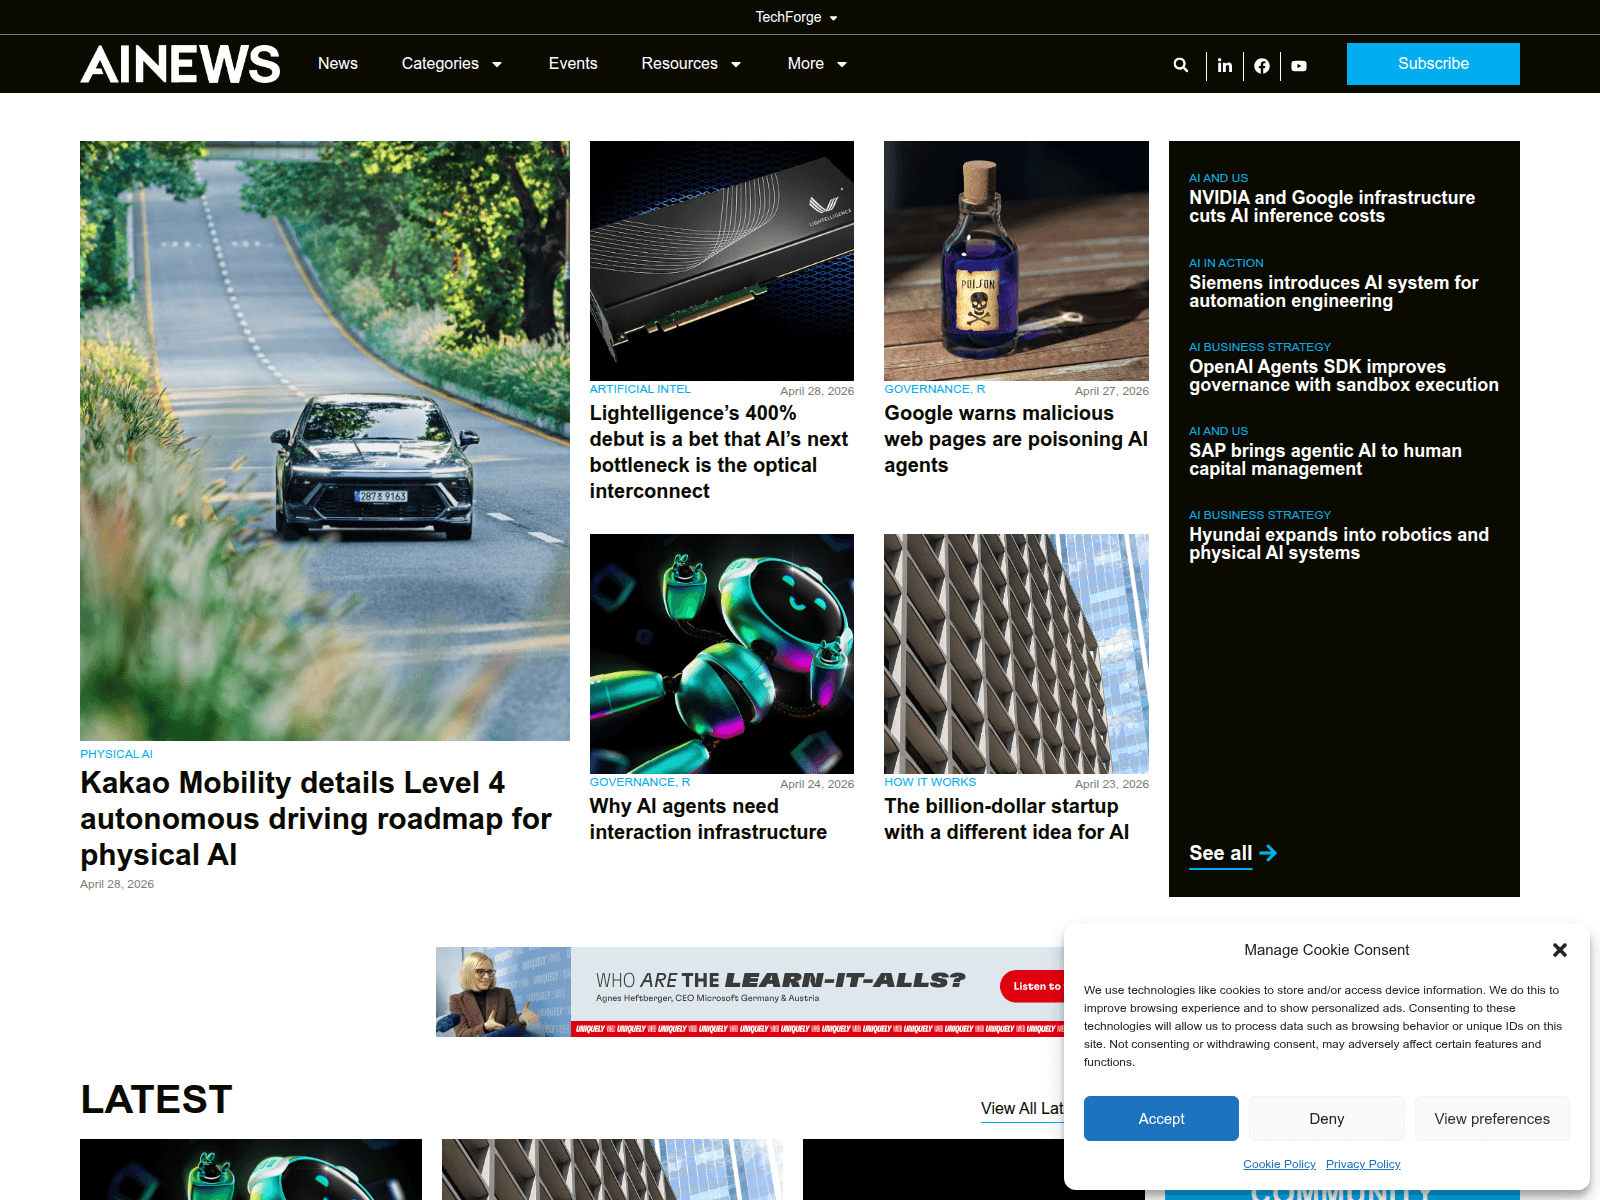Open the search magnifier icon
The image size is (1600, 1200).
pos(1181,65)
